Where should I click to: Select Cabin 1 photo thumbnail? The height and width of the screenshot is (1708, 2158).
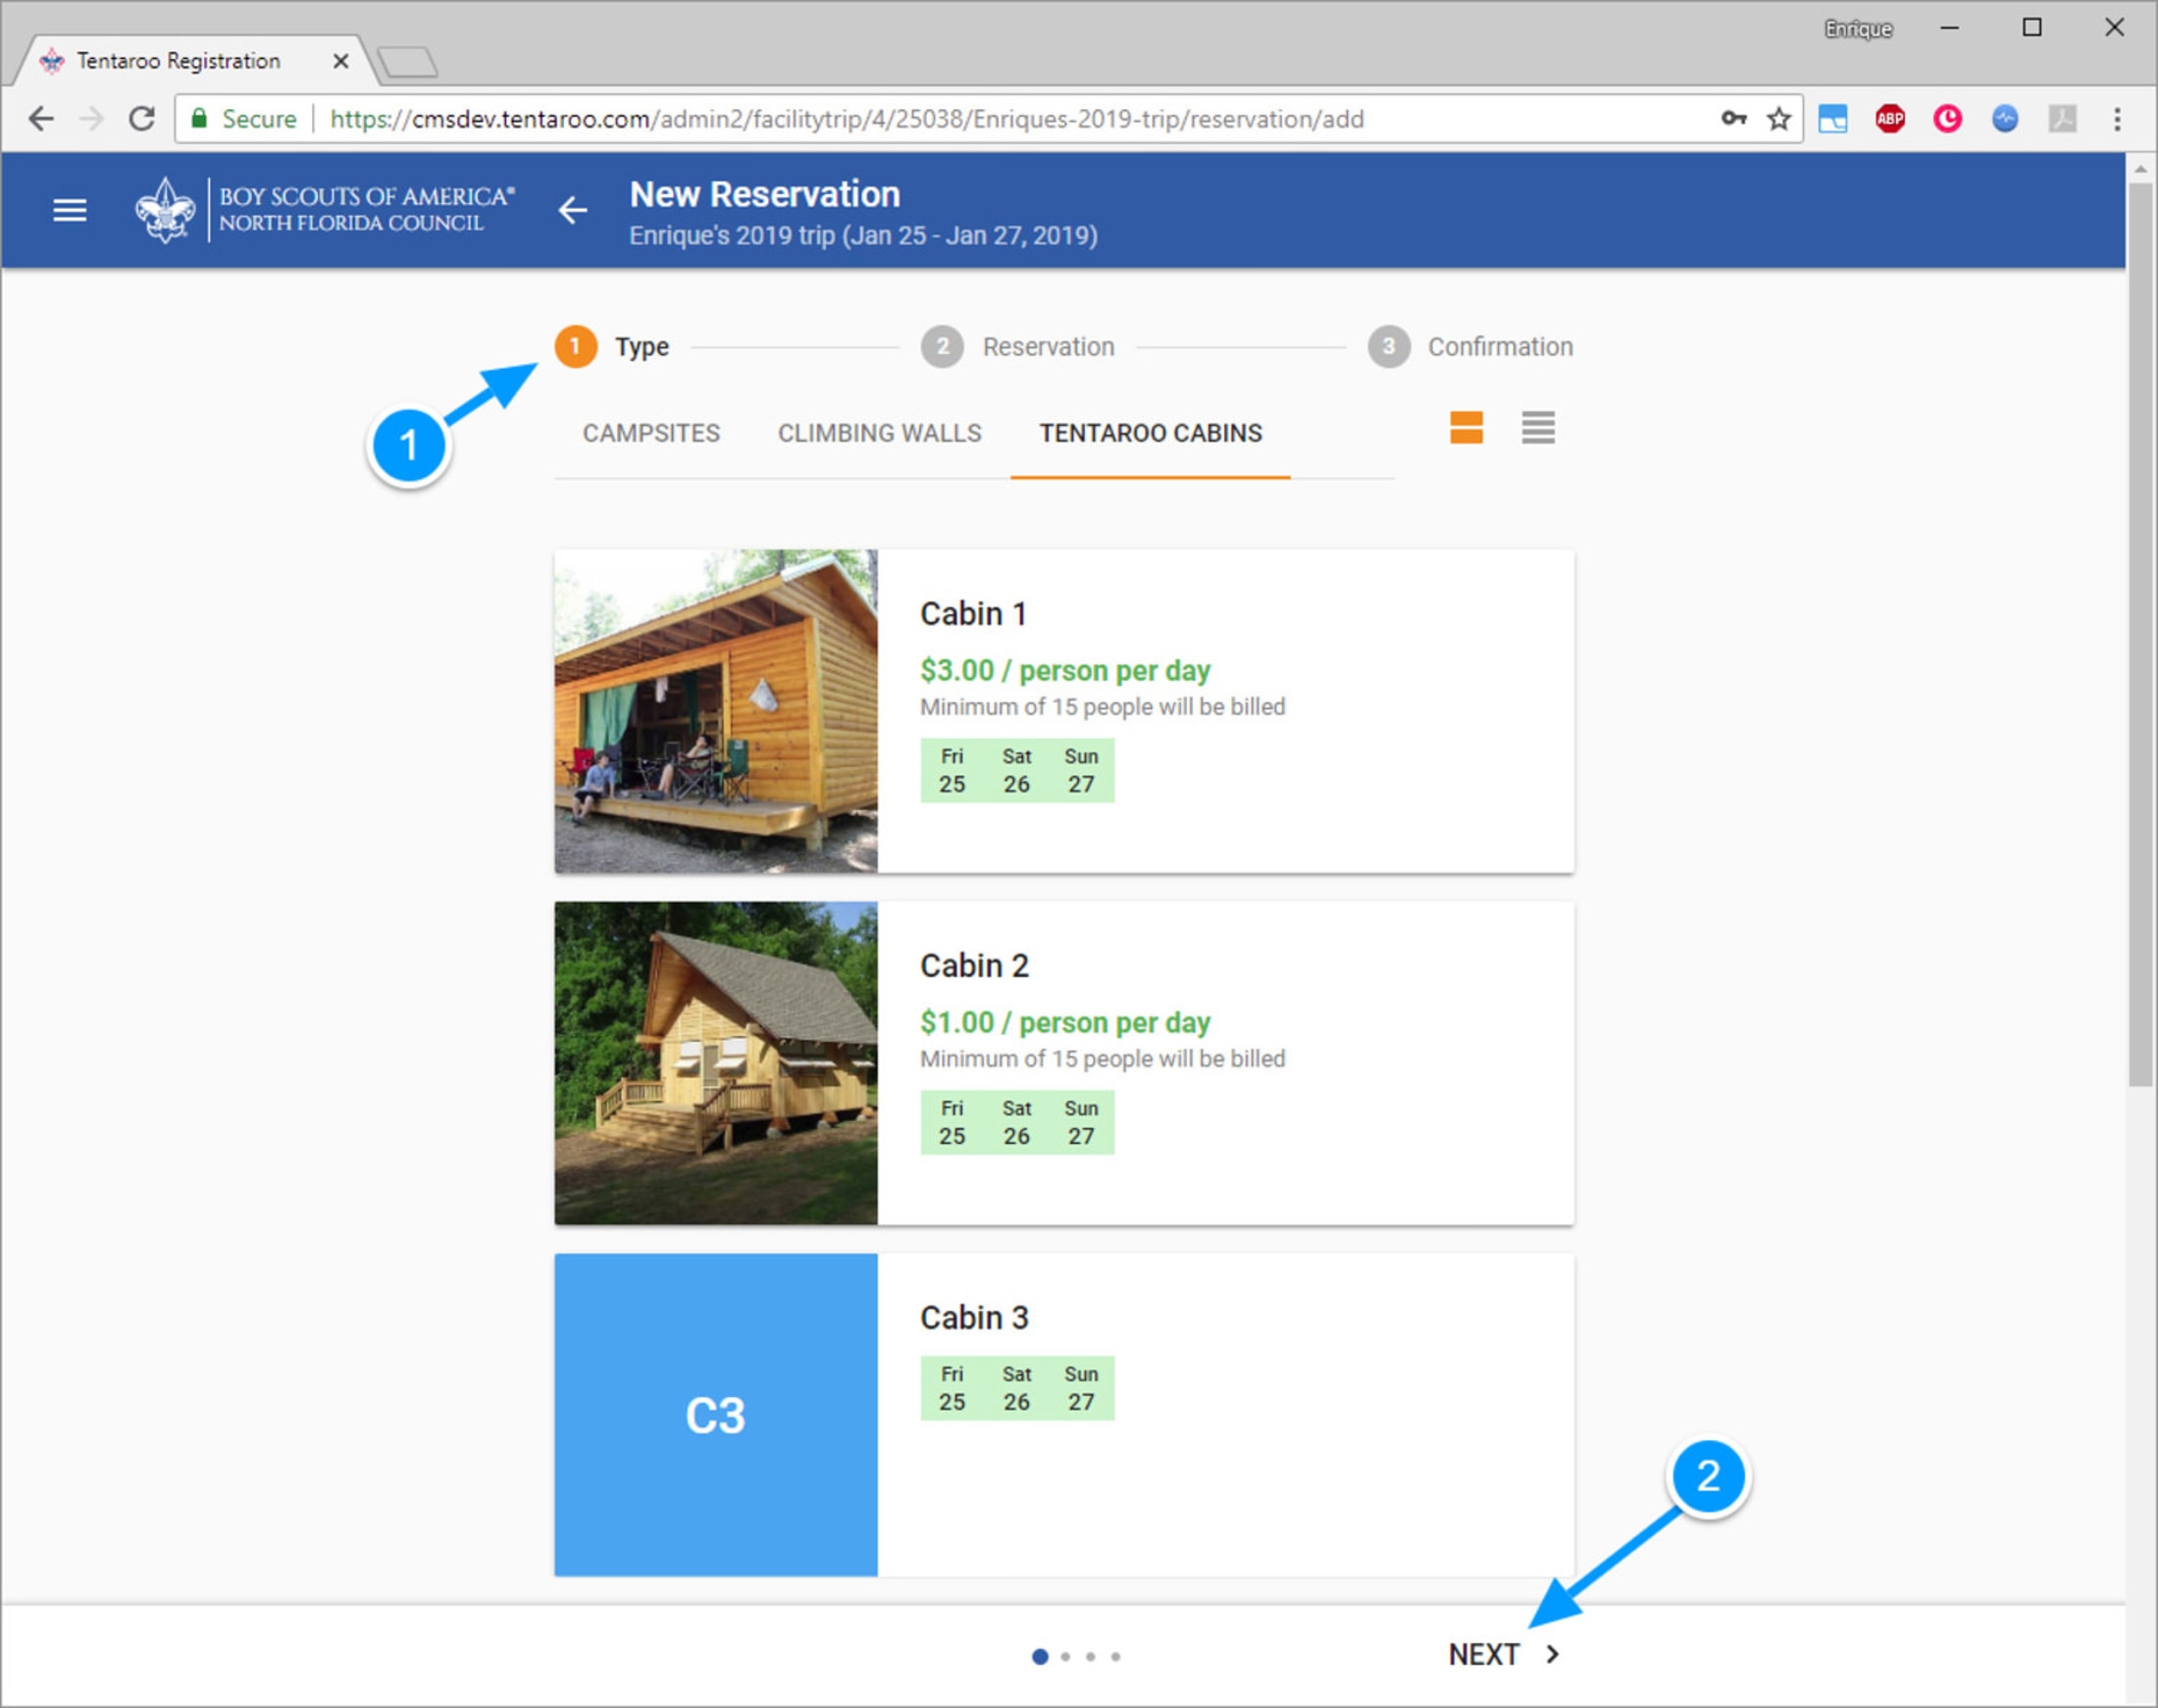(x=716, y=711)
